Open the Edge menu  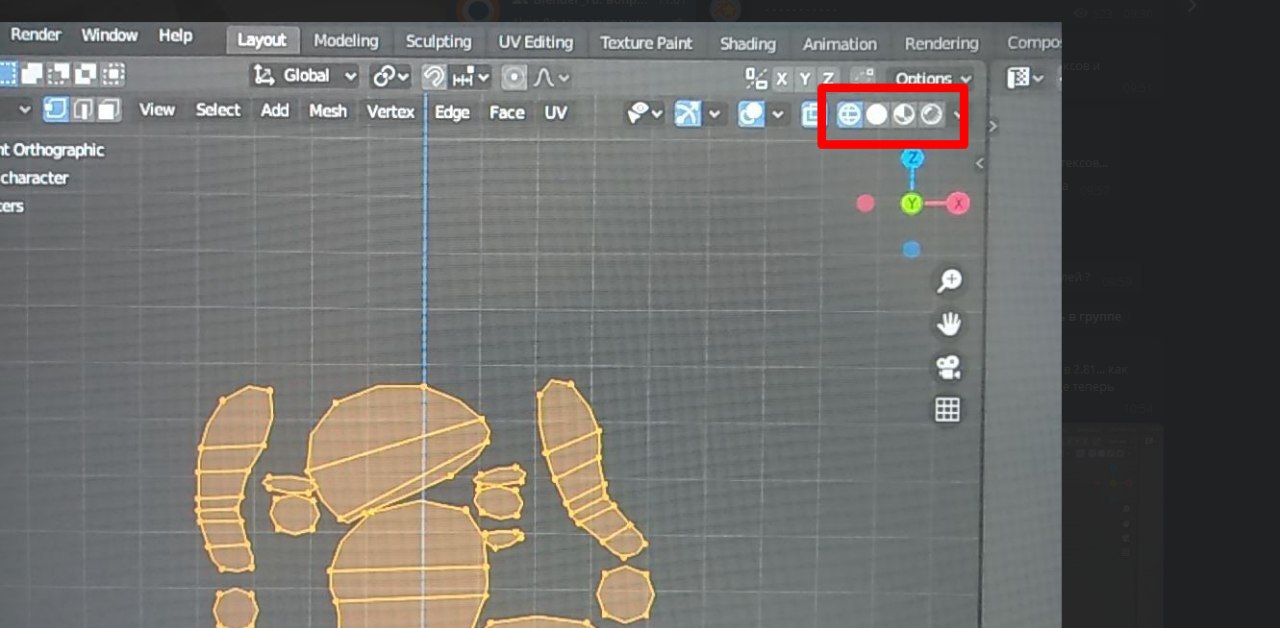pyautogui.click(x=452, y=113)
